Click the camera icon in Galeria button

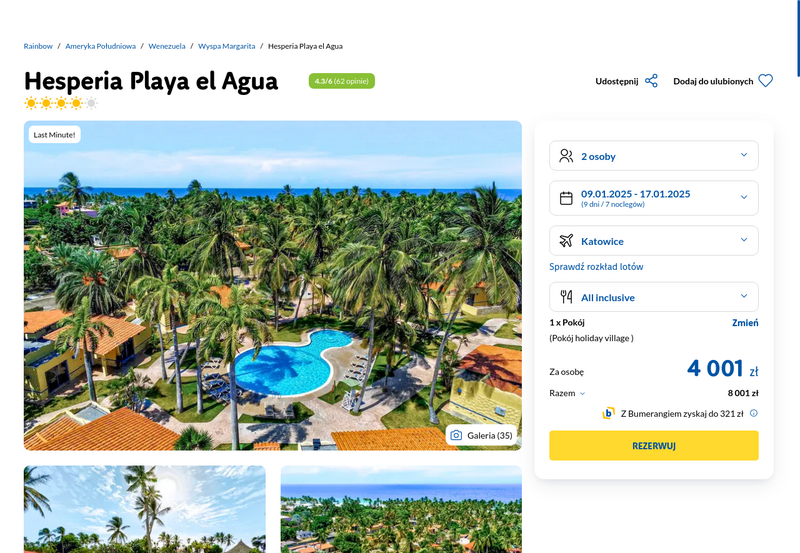pyautogui.click(x=456, y=435)
